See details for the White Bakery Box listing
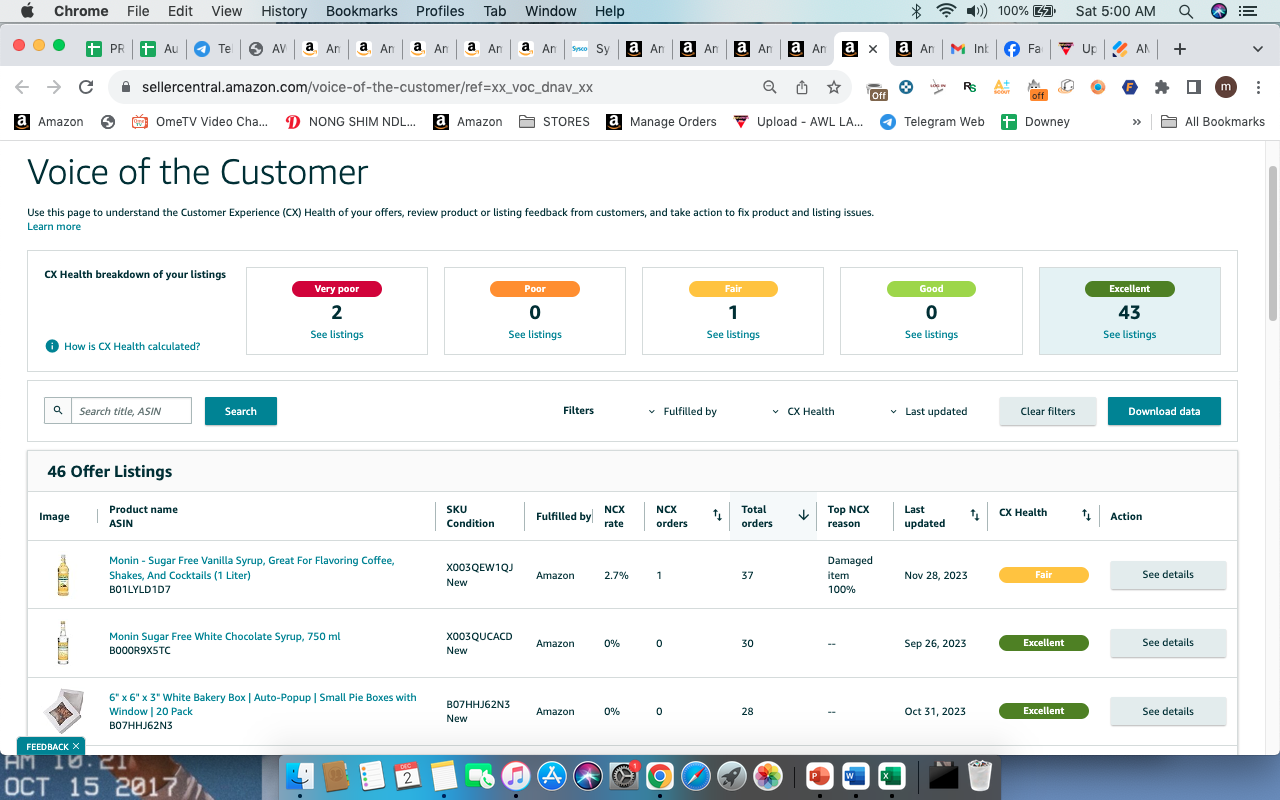The height and width of the screenshot is (800, 1280). [x=1168, y=711]
